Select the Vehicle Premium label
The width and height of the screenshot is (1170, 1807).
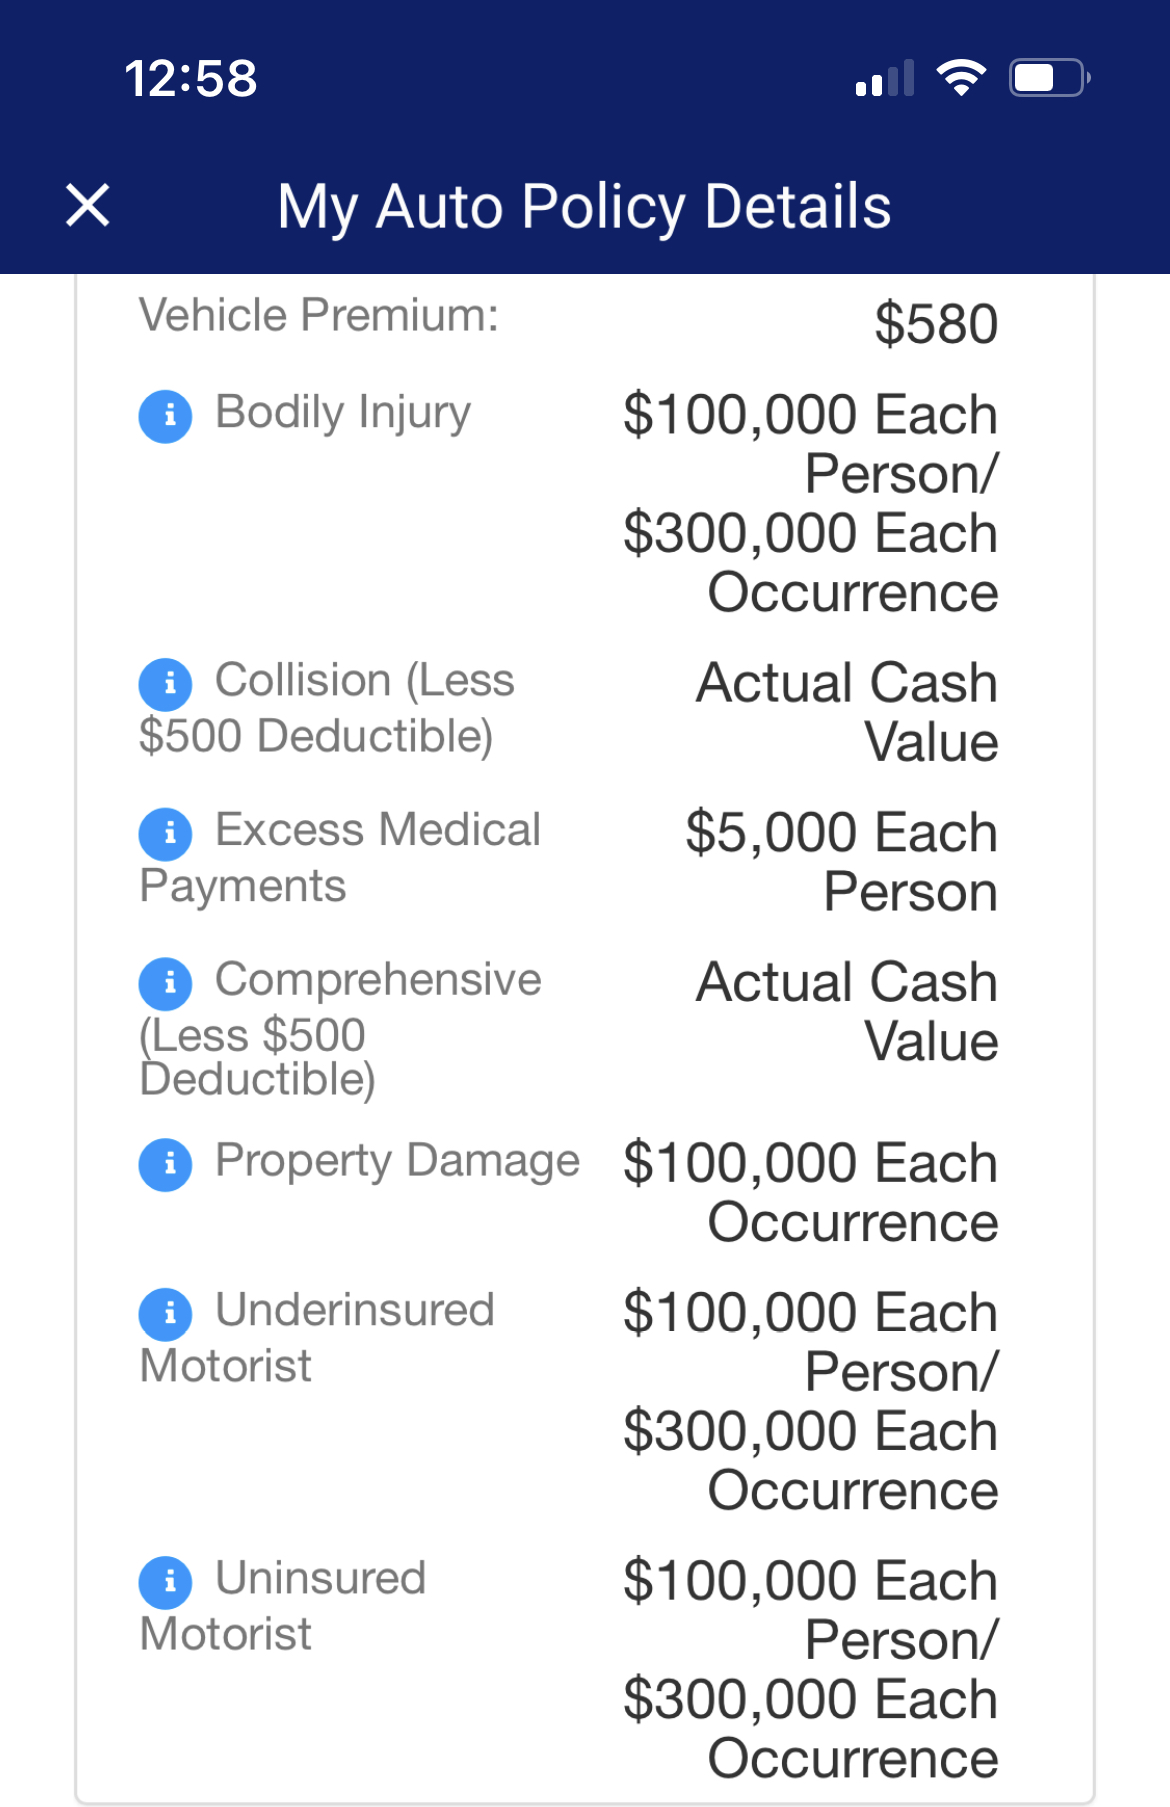pos(319,315)
